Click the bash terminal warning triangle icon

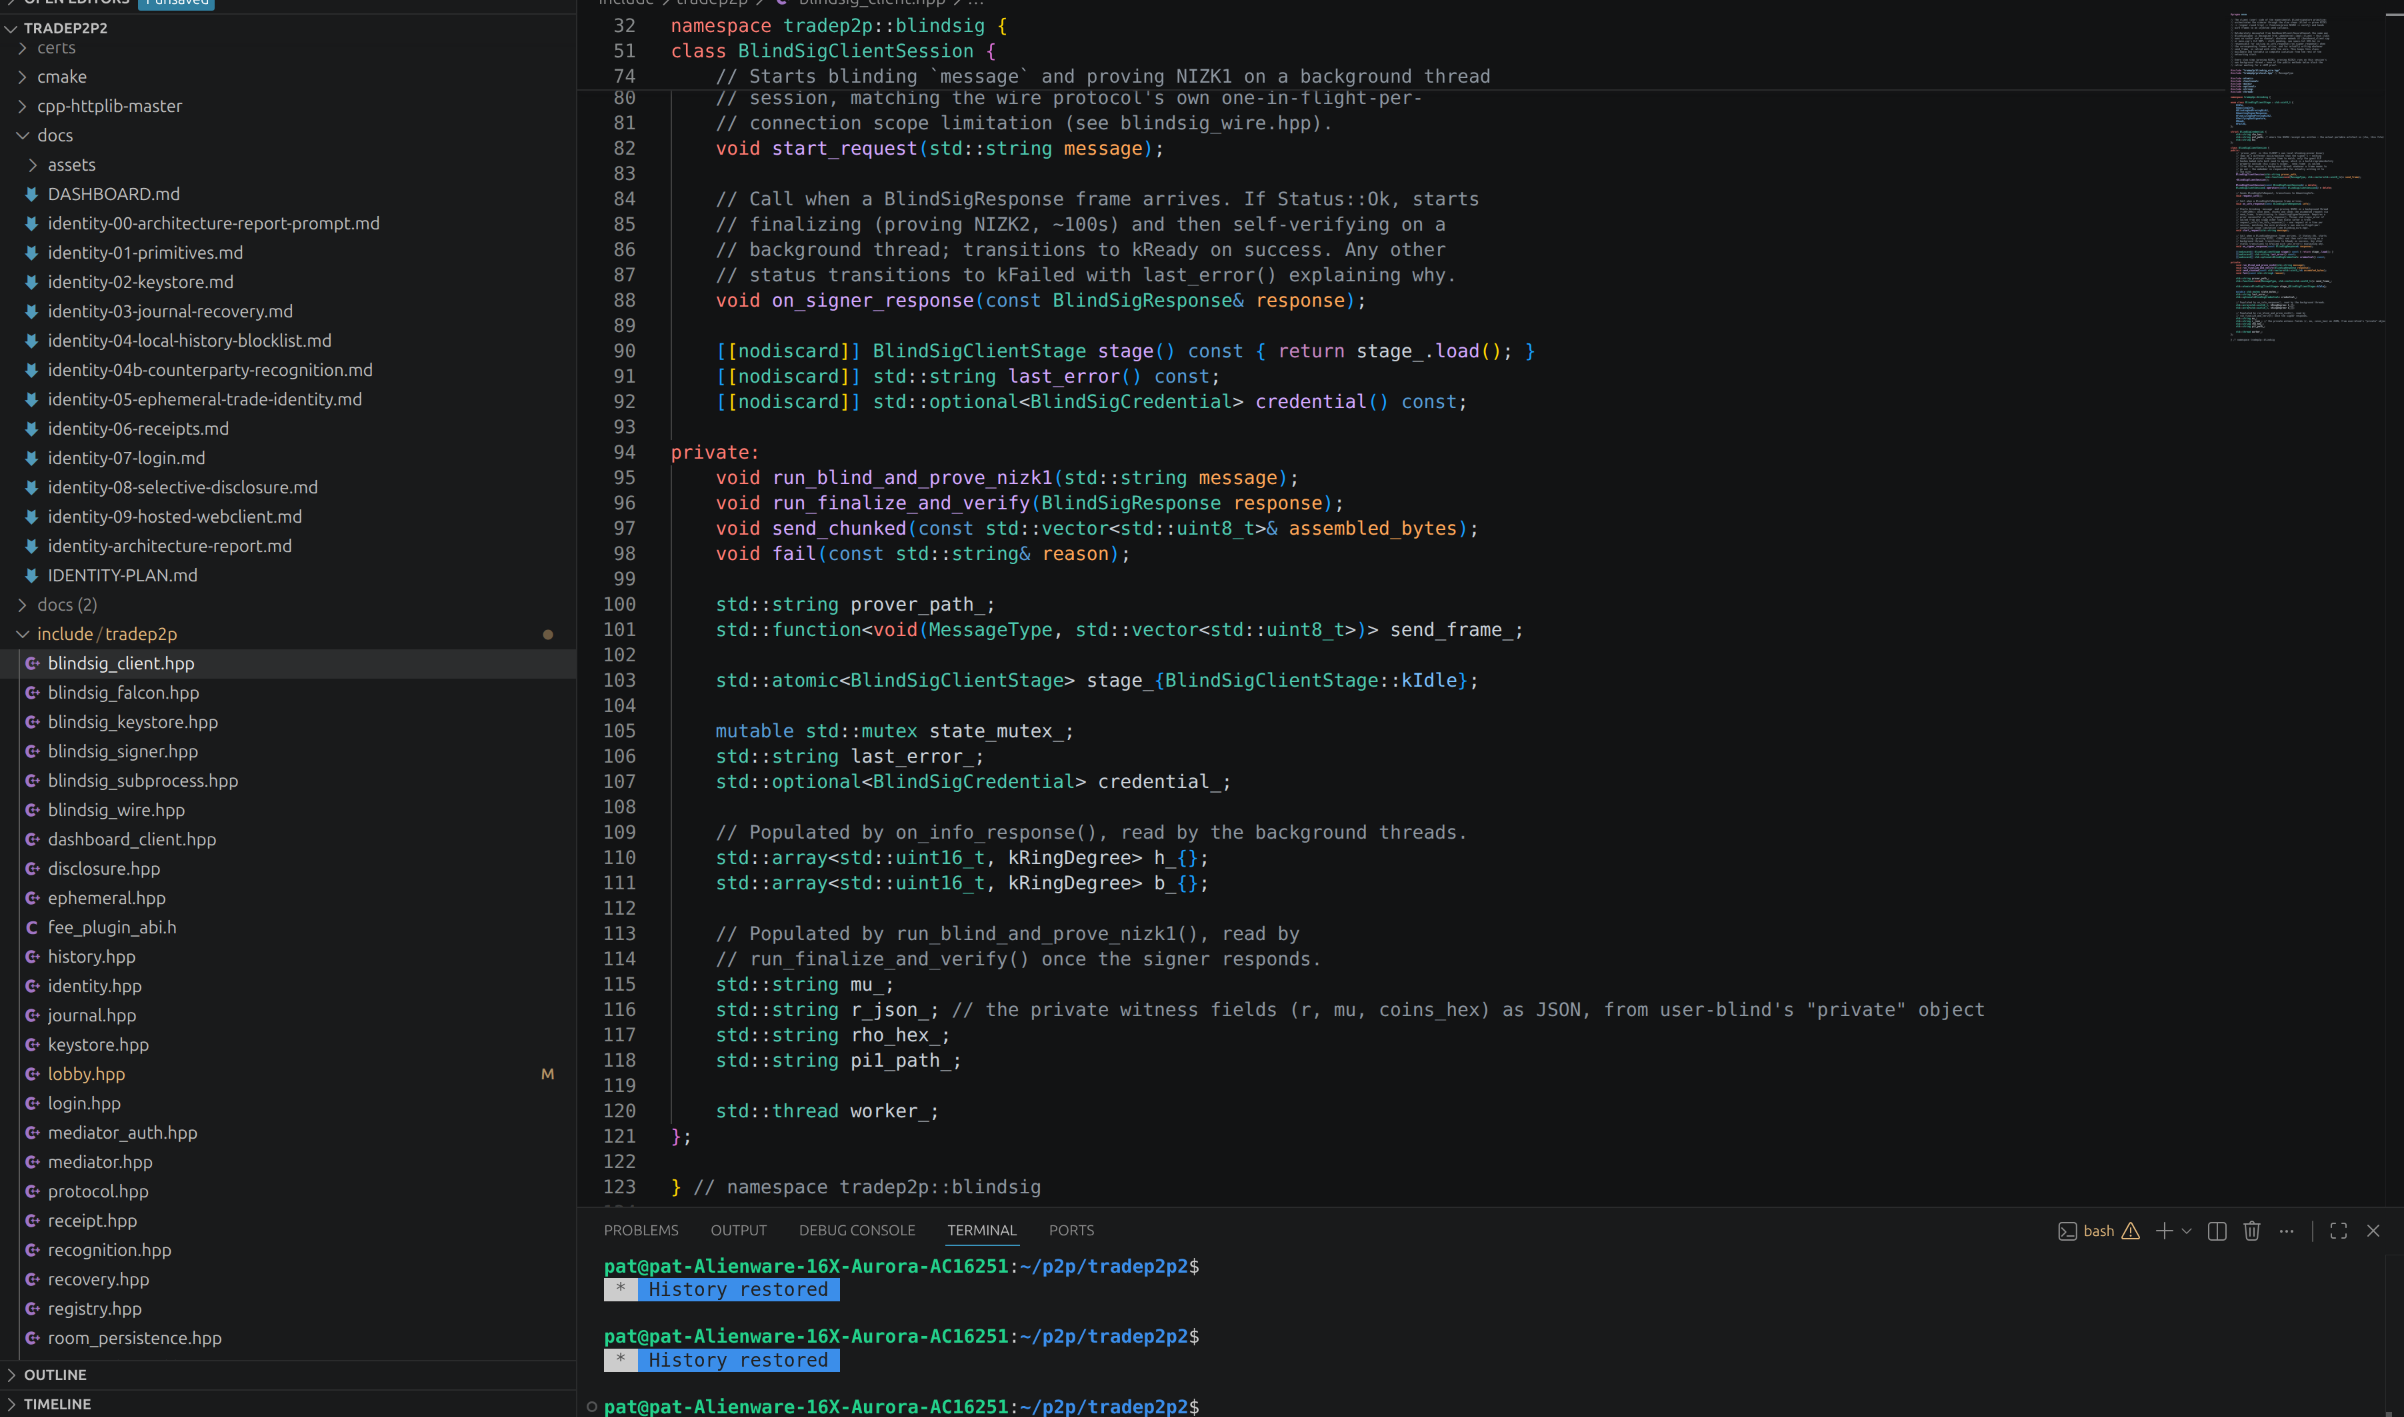click(2131, 1231)
